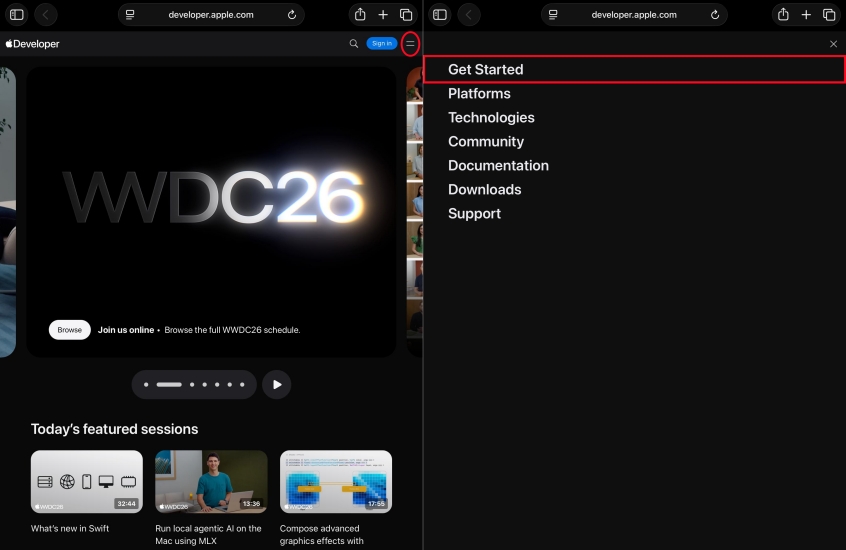Click the Sign in button
846x550 pixels.
tap(381, 43)
